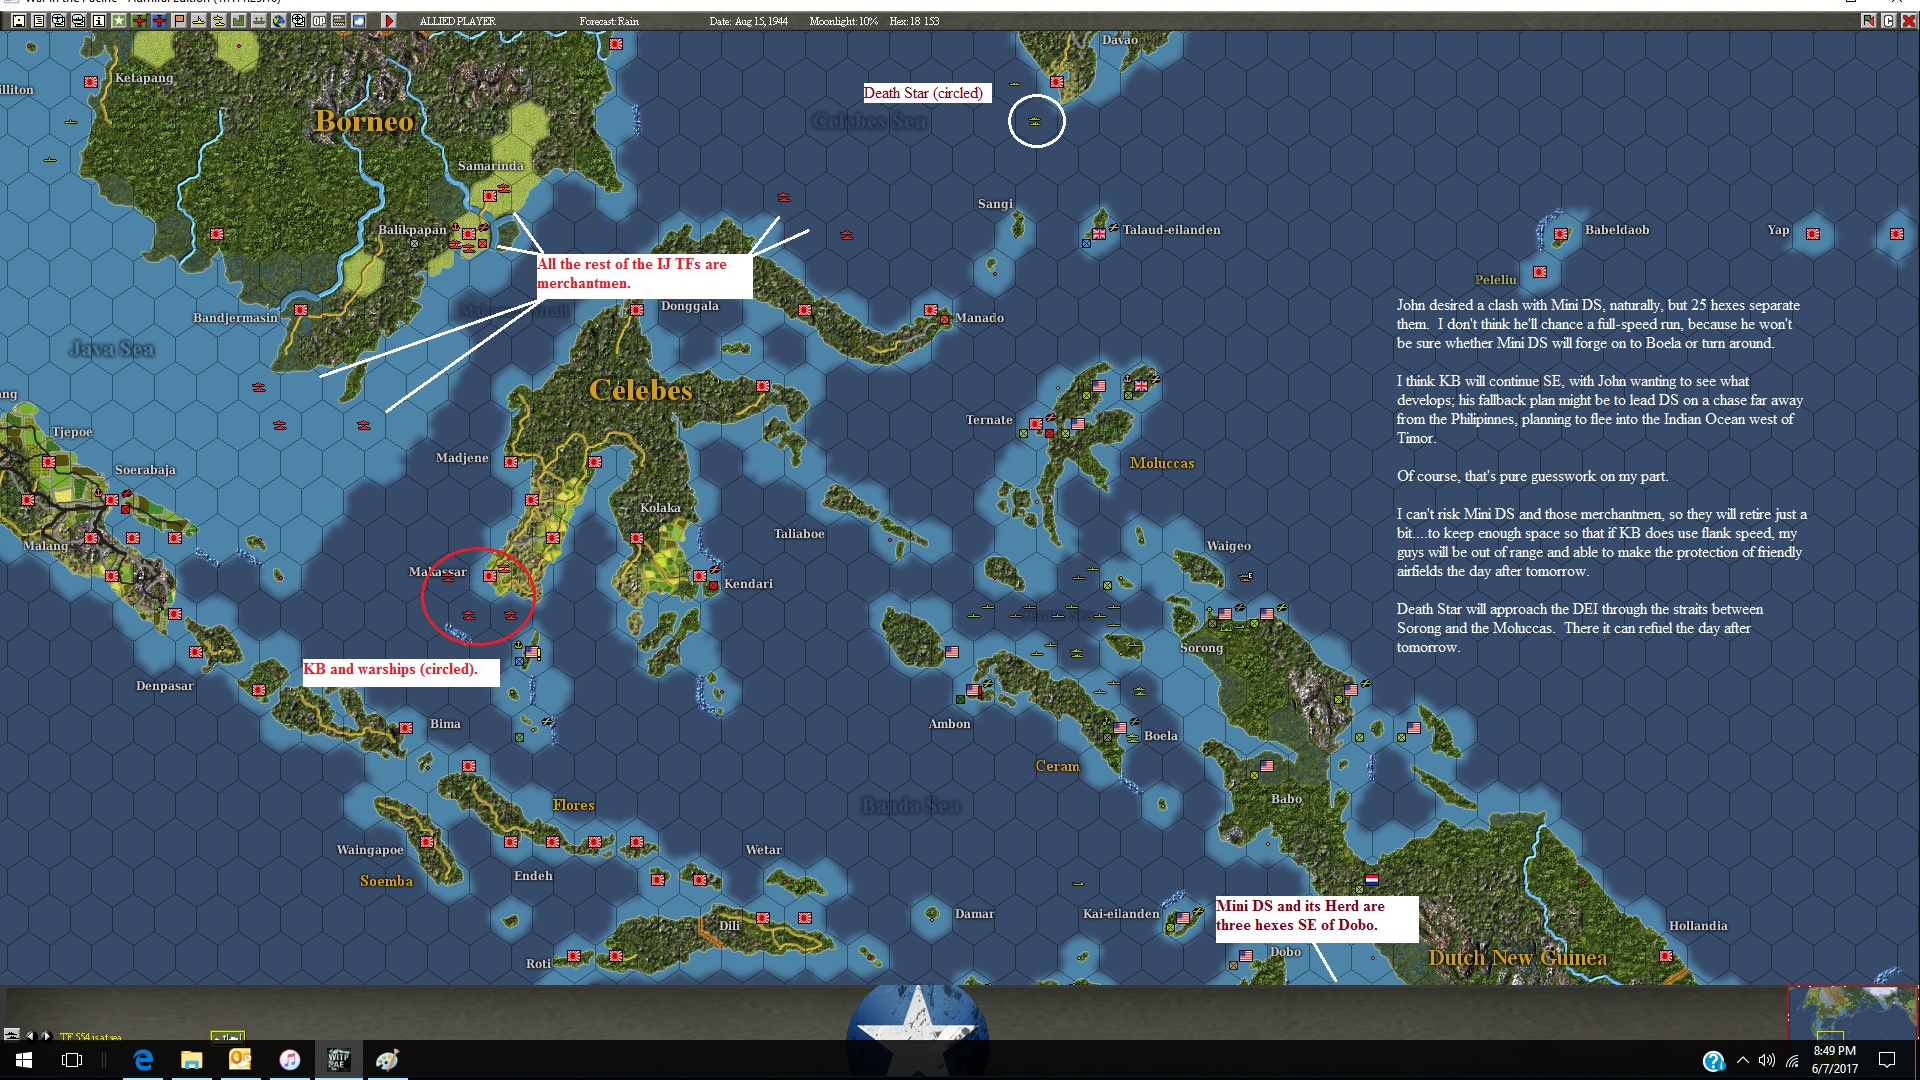The image size is (1920, 1080).
Task: Toggle the weather cloud overlay icon
Action: [359, 21]
